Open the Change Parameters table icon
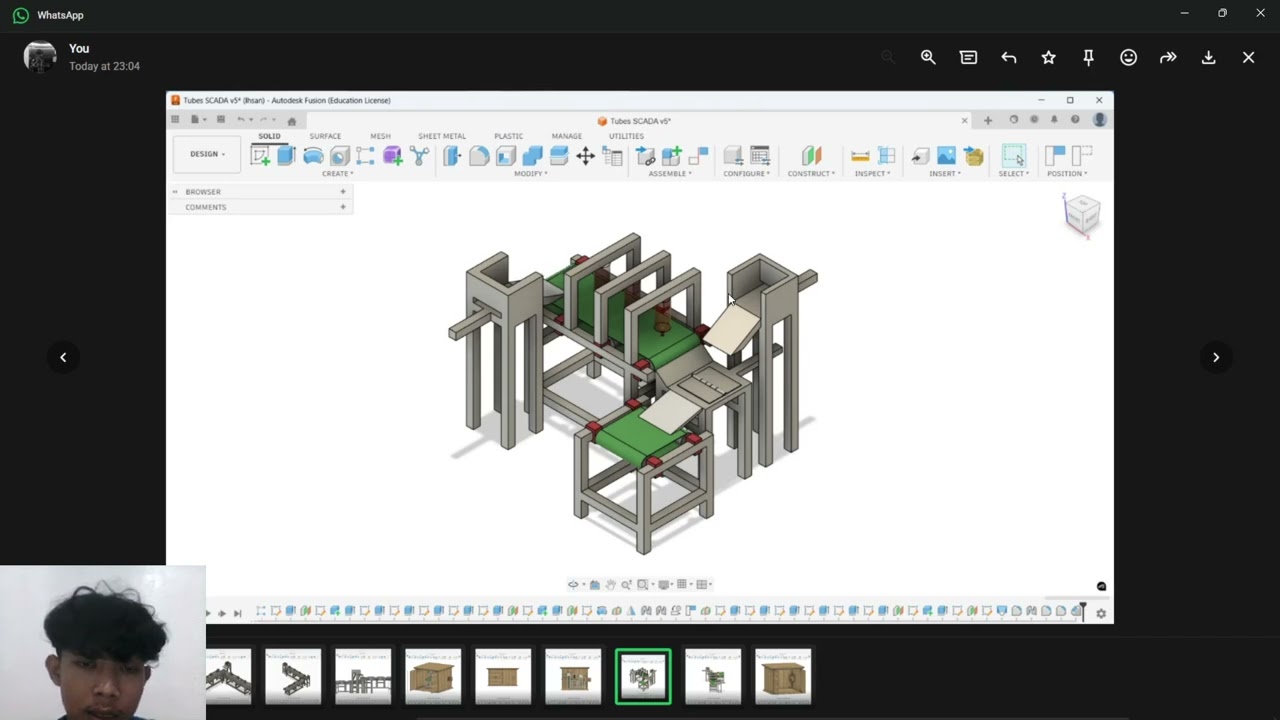 pos(612,155)
